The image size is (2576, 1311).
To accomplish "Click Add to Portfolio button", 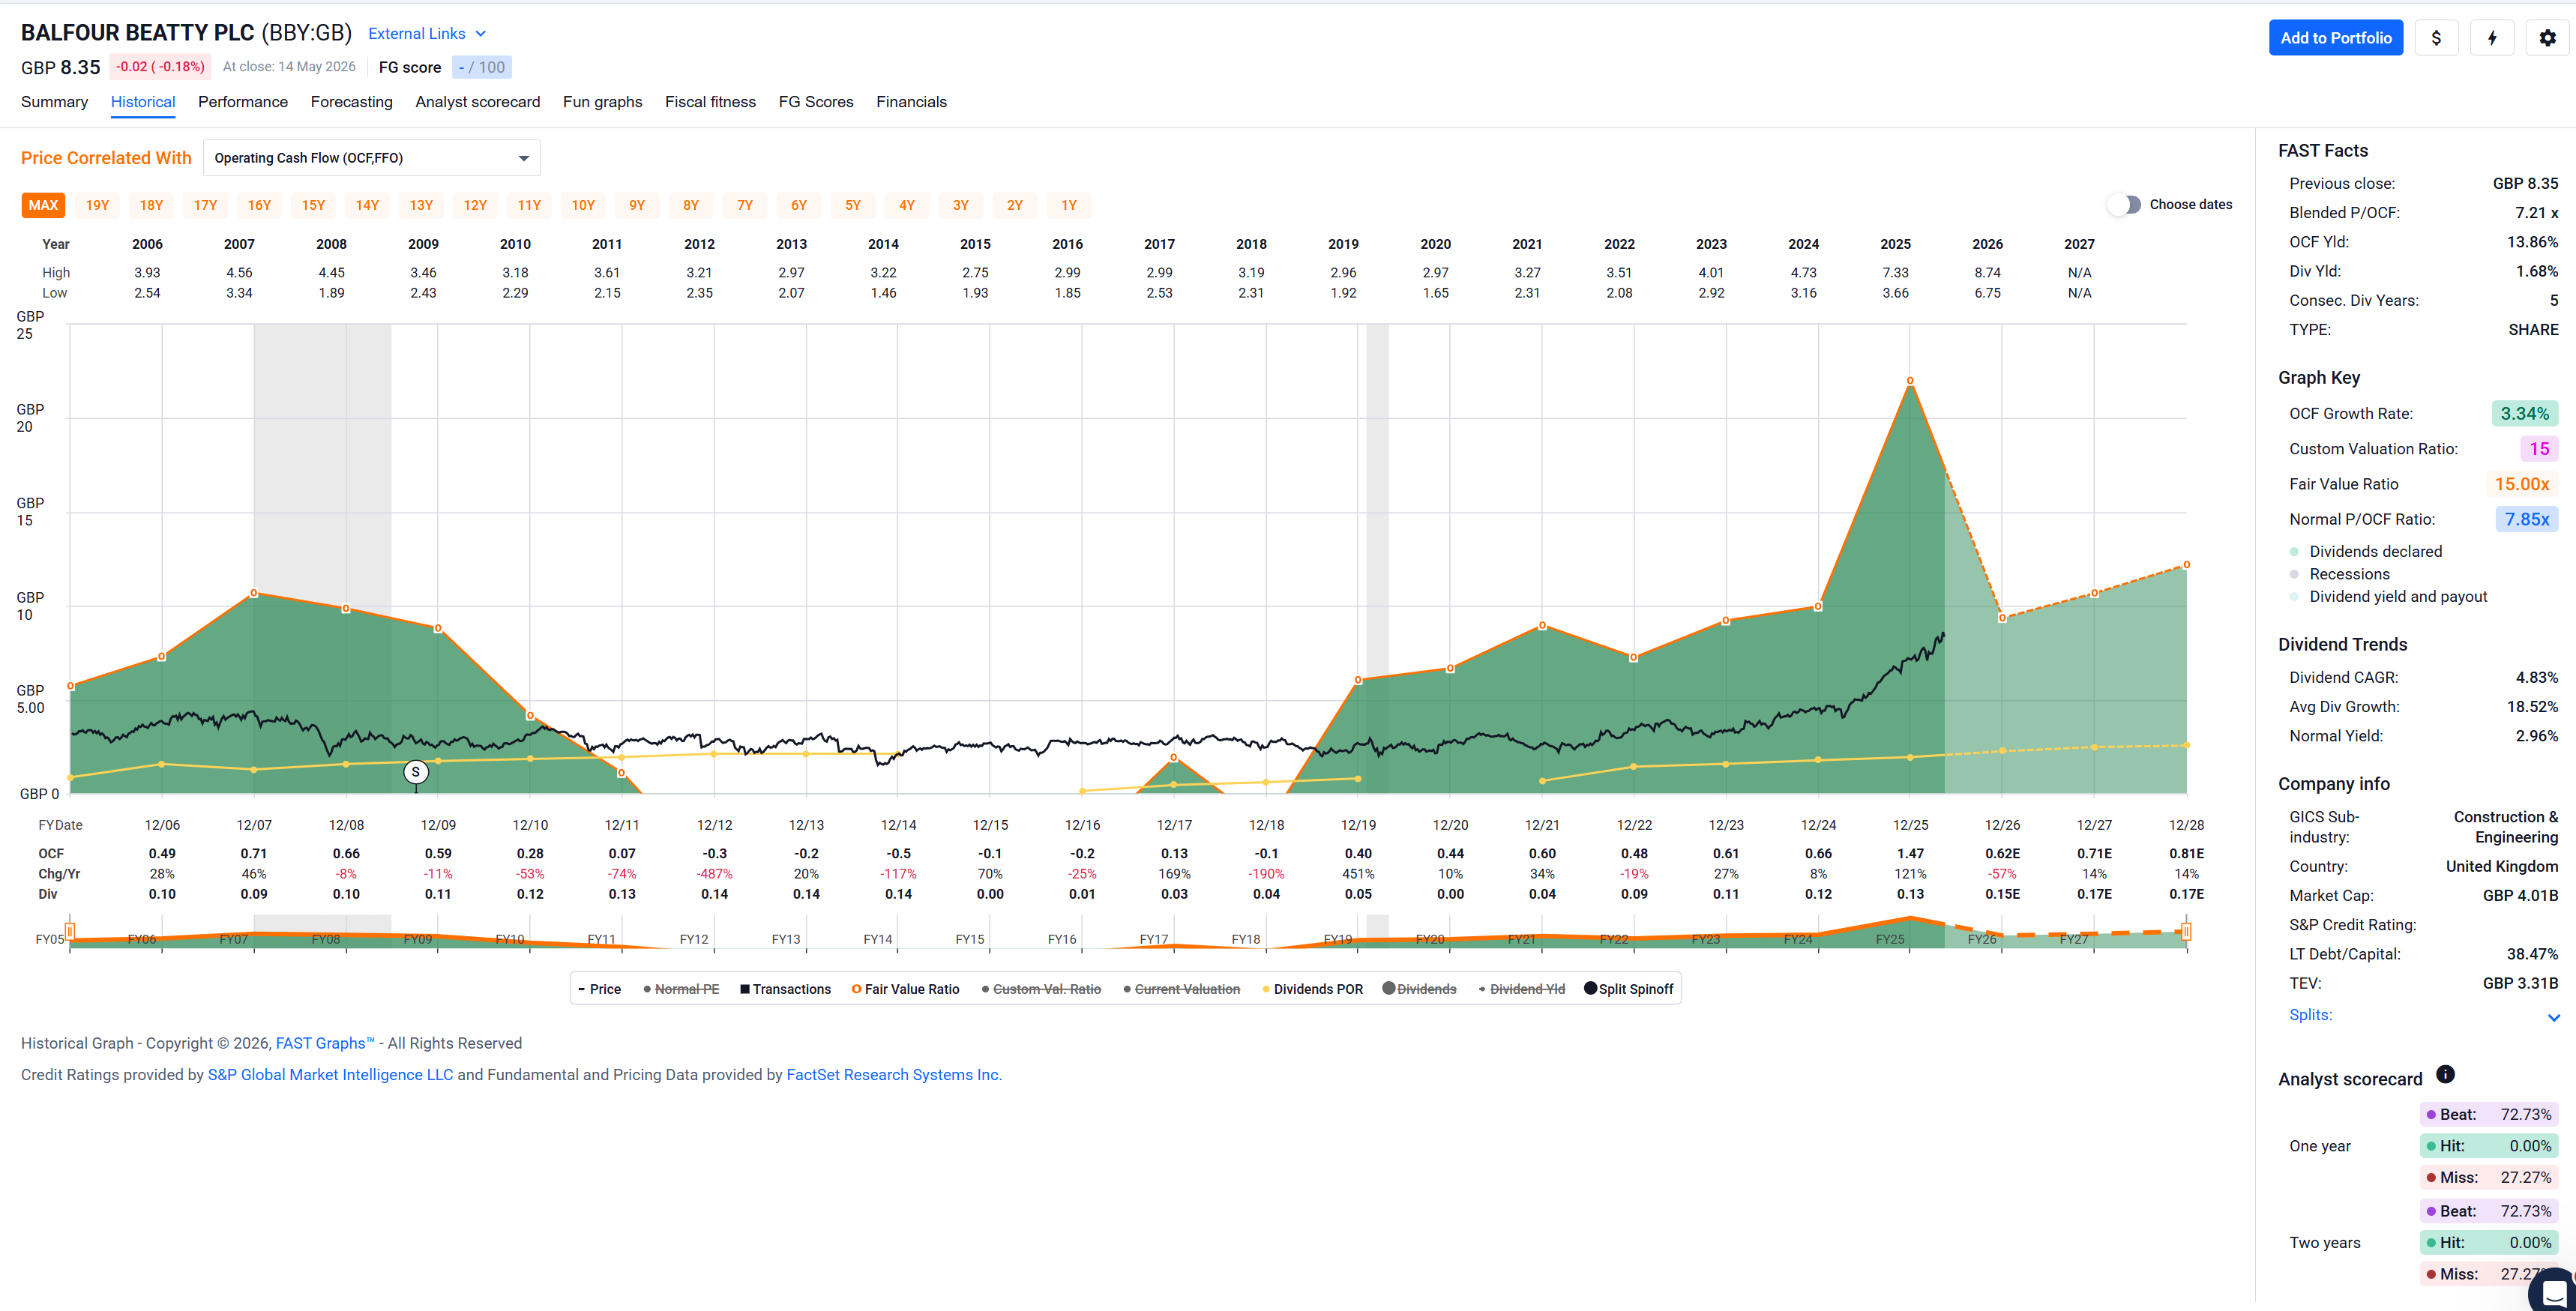I will [x=2335, y=38].
